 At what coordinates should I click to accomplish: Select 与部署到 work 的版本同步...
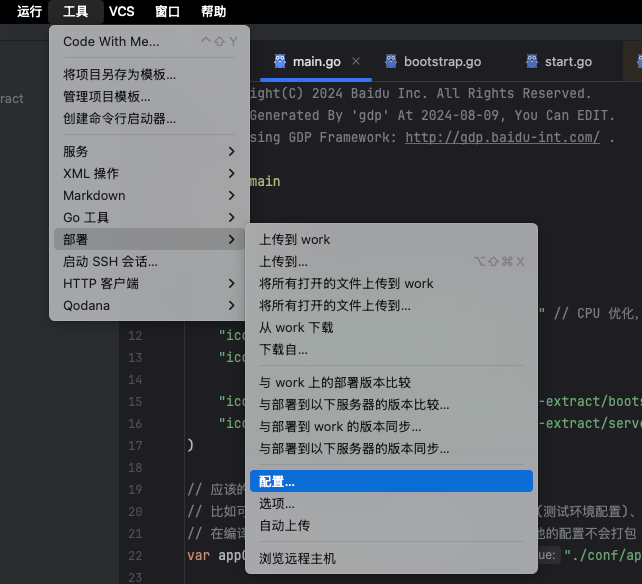coord(391,427)
